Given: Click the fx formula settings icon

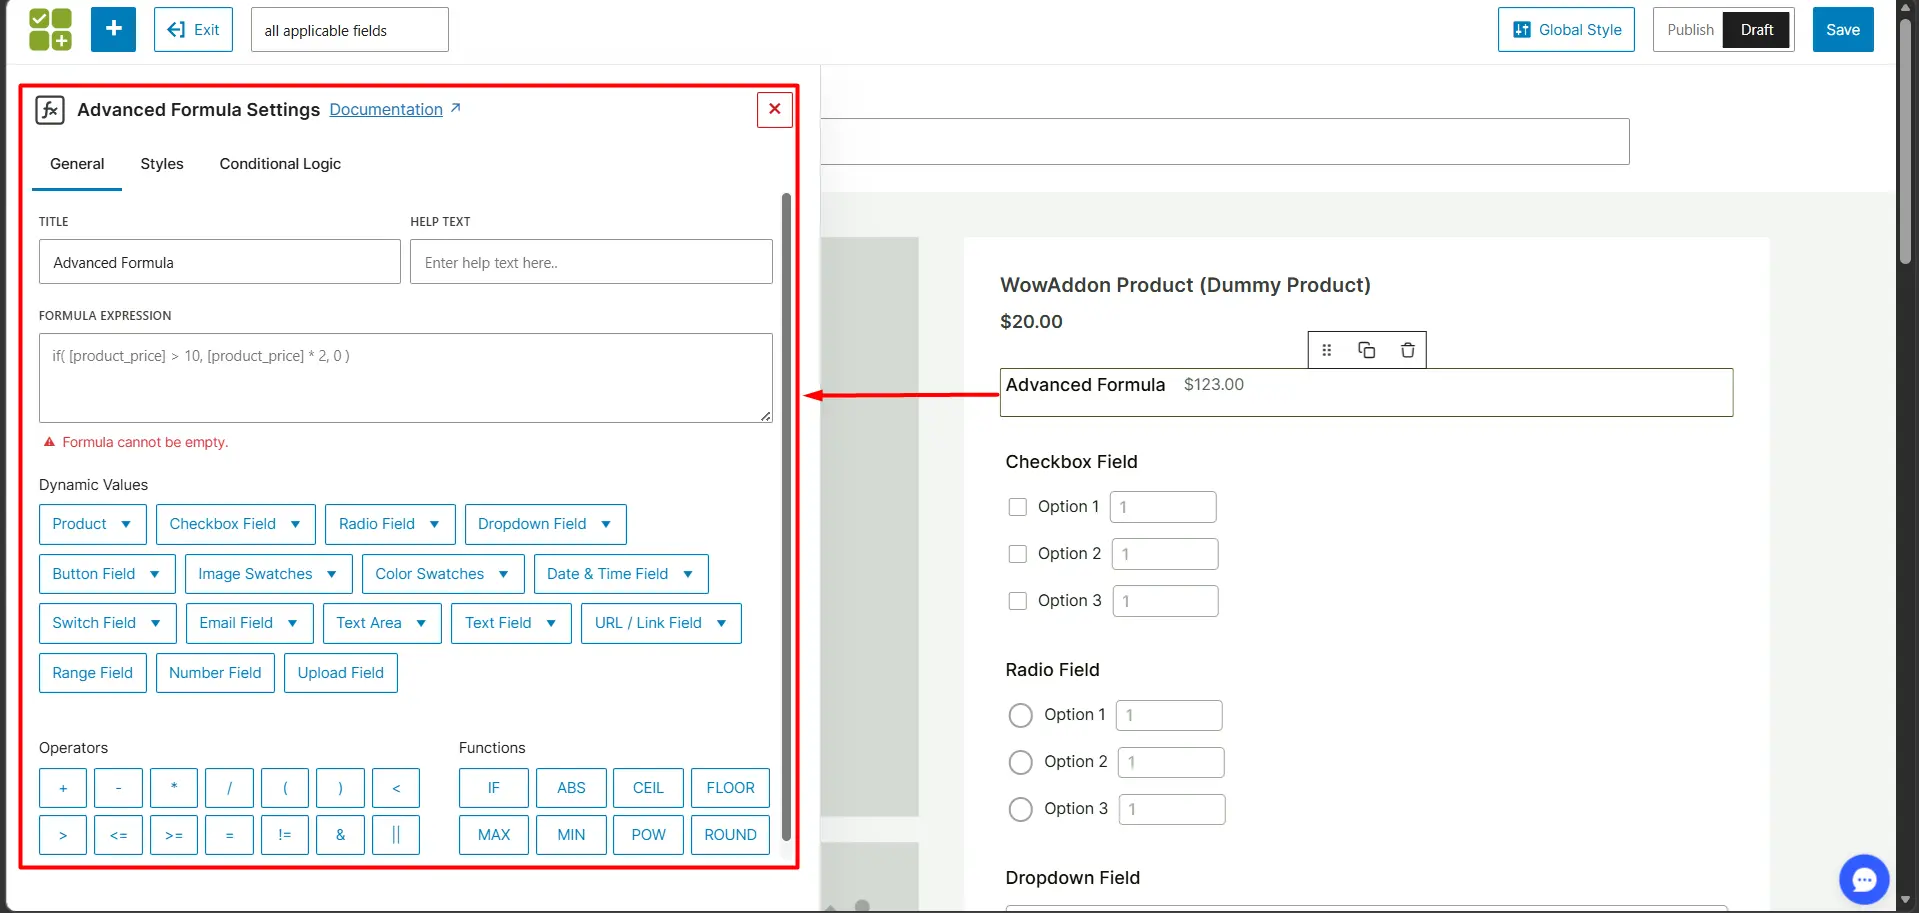Looking at the screenshot, I should (x=50, y=110).
